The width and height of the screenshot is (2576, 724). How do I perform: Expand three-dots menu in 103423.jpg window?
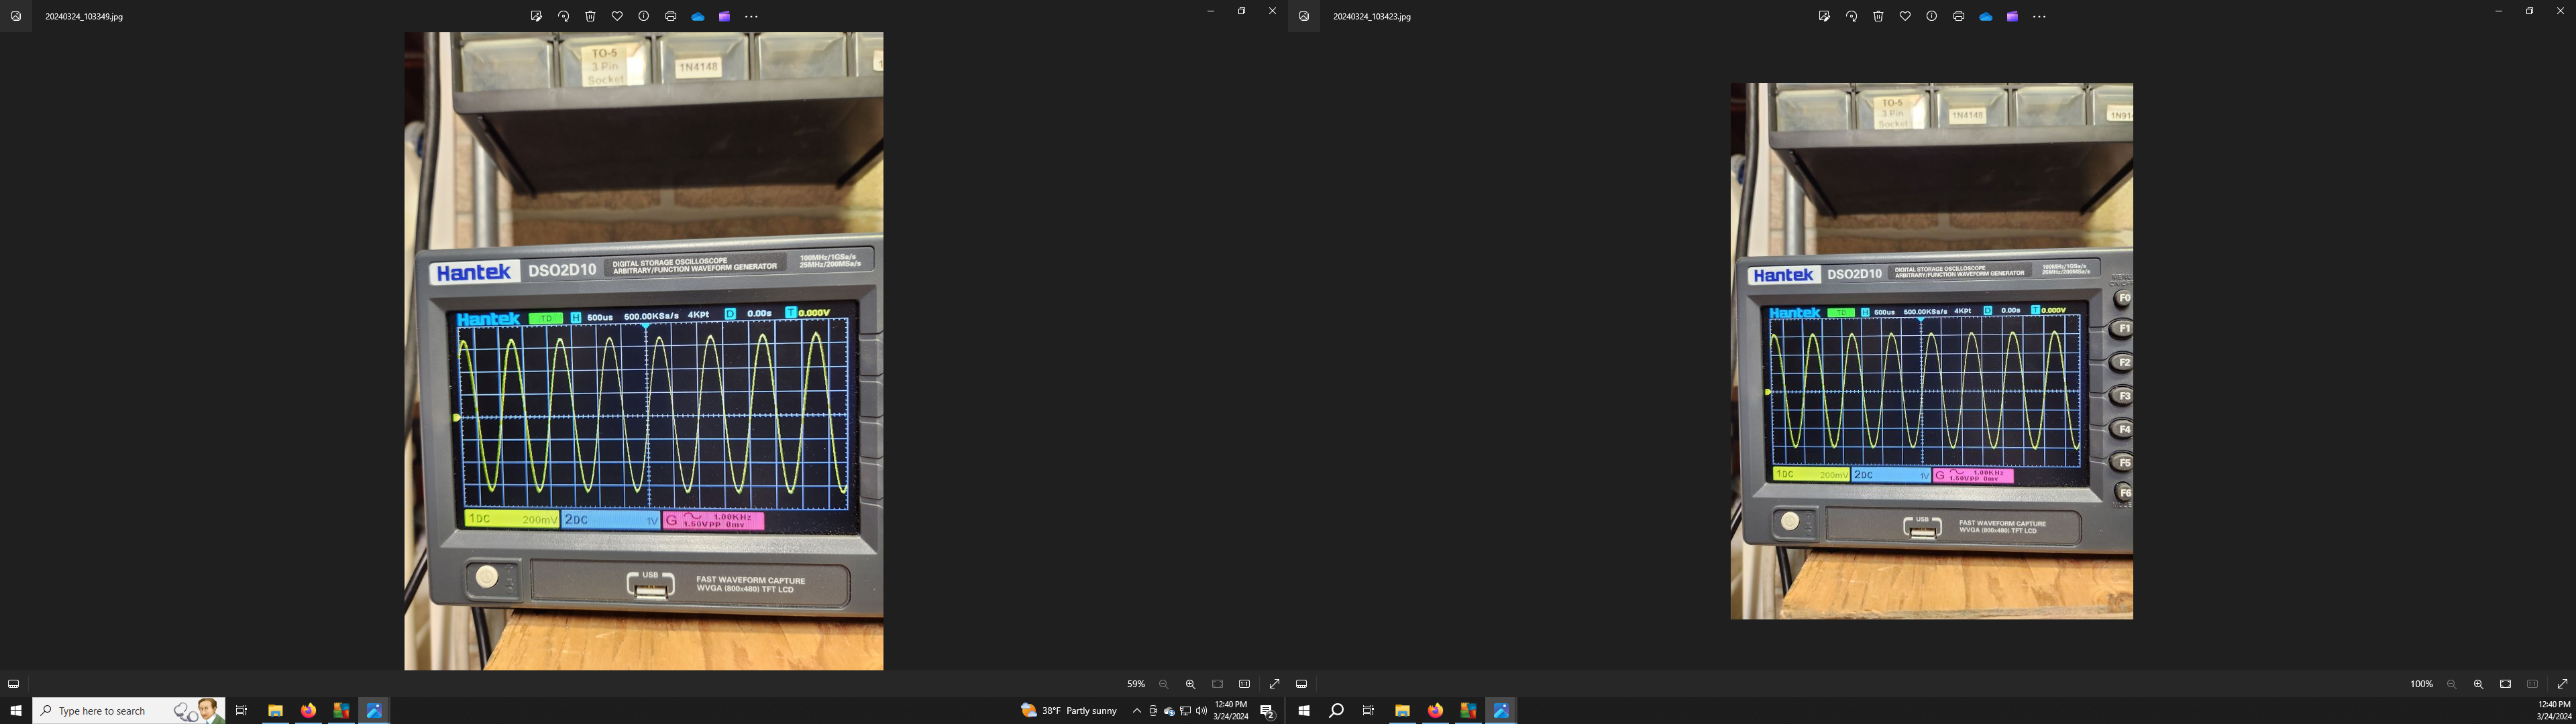2040,16
